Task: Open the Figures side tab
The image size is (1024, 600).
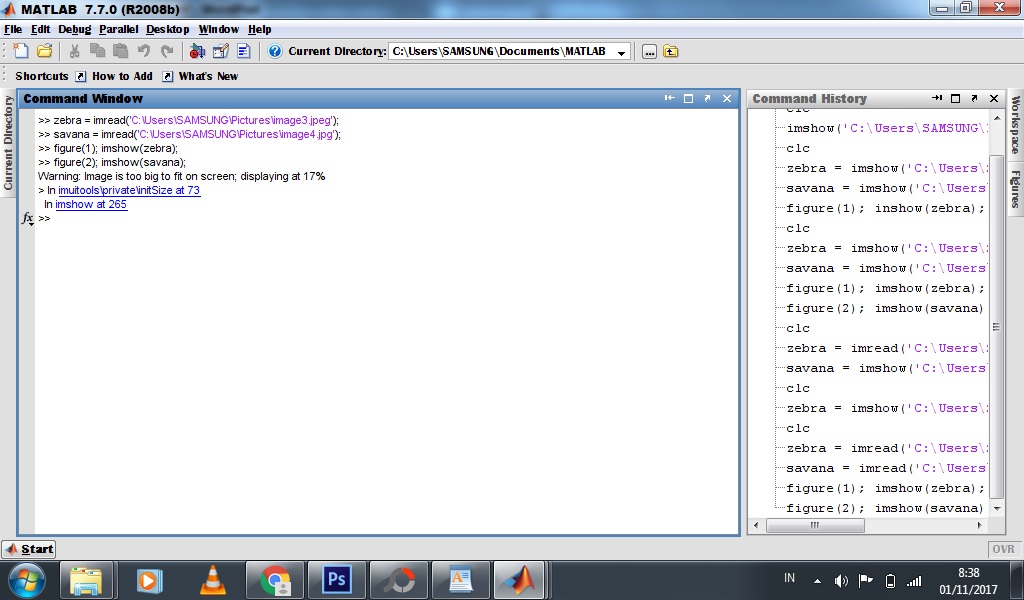Action: [1016, 189]
